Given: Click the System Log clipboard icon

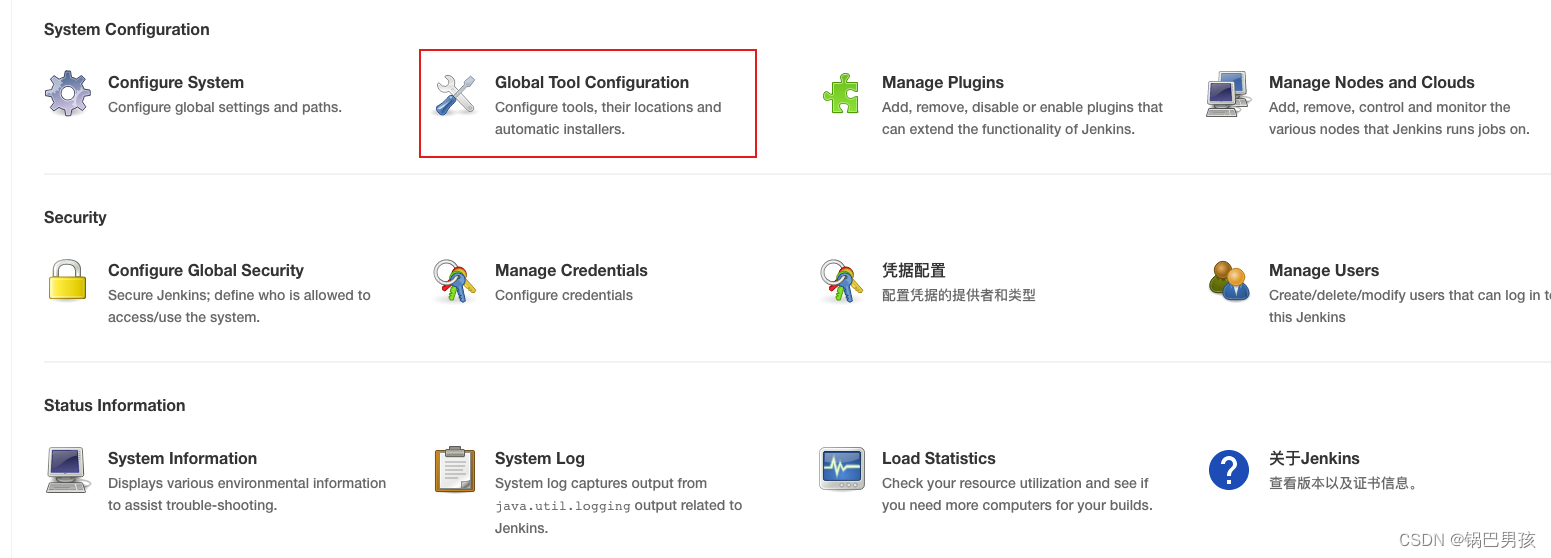Looking at the screenshot, I should click(455, 469).
